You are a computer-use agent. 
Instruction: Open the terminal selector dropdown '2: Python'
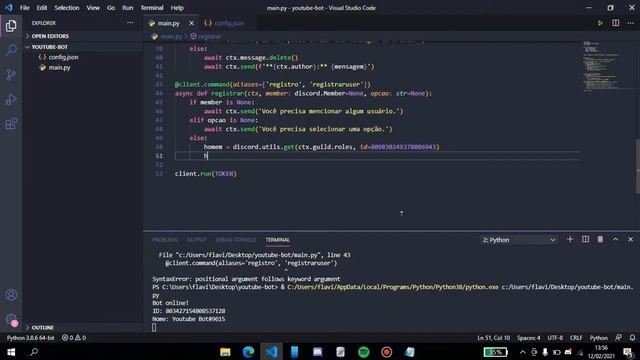[519, 240]
